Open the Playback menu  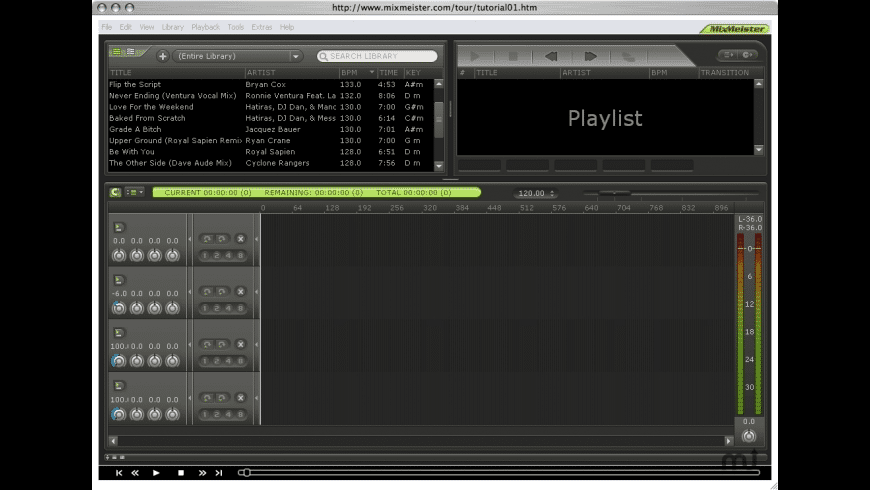205,27
